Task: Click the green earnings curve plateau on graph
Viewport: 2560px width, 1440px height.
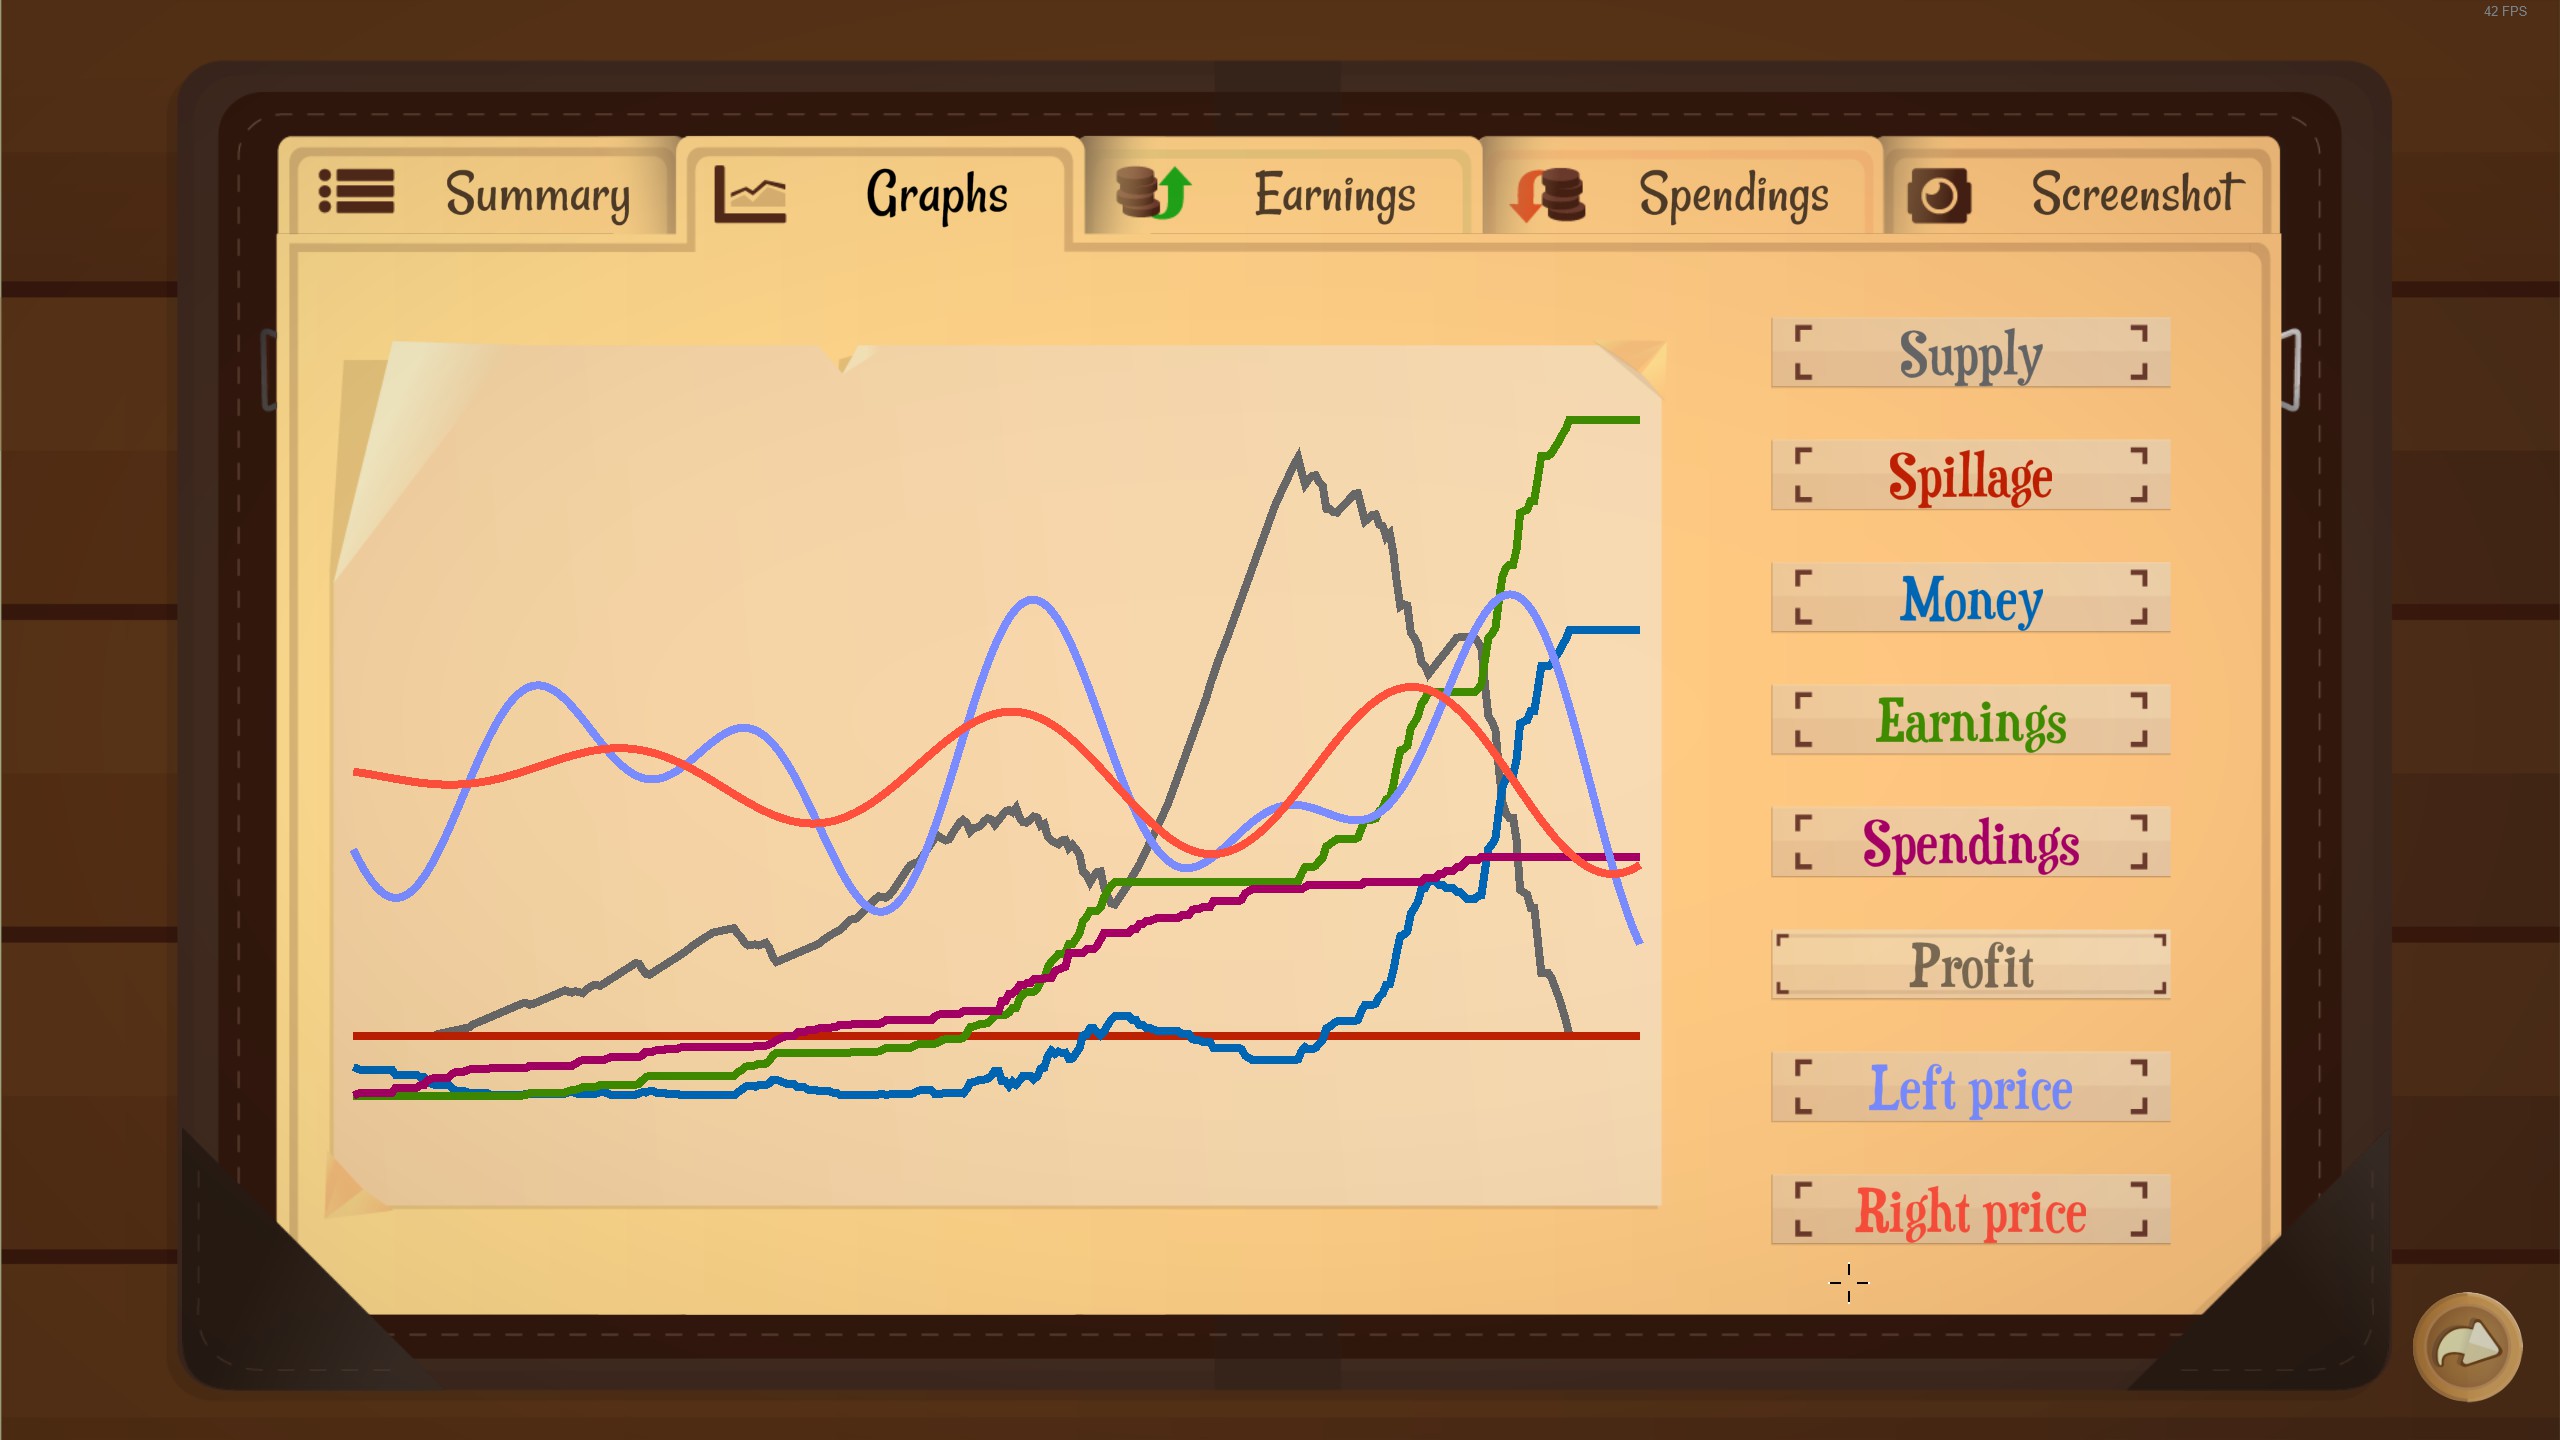Action: point(1604,420)
